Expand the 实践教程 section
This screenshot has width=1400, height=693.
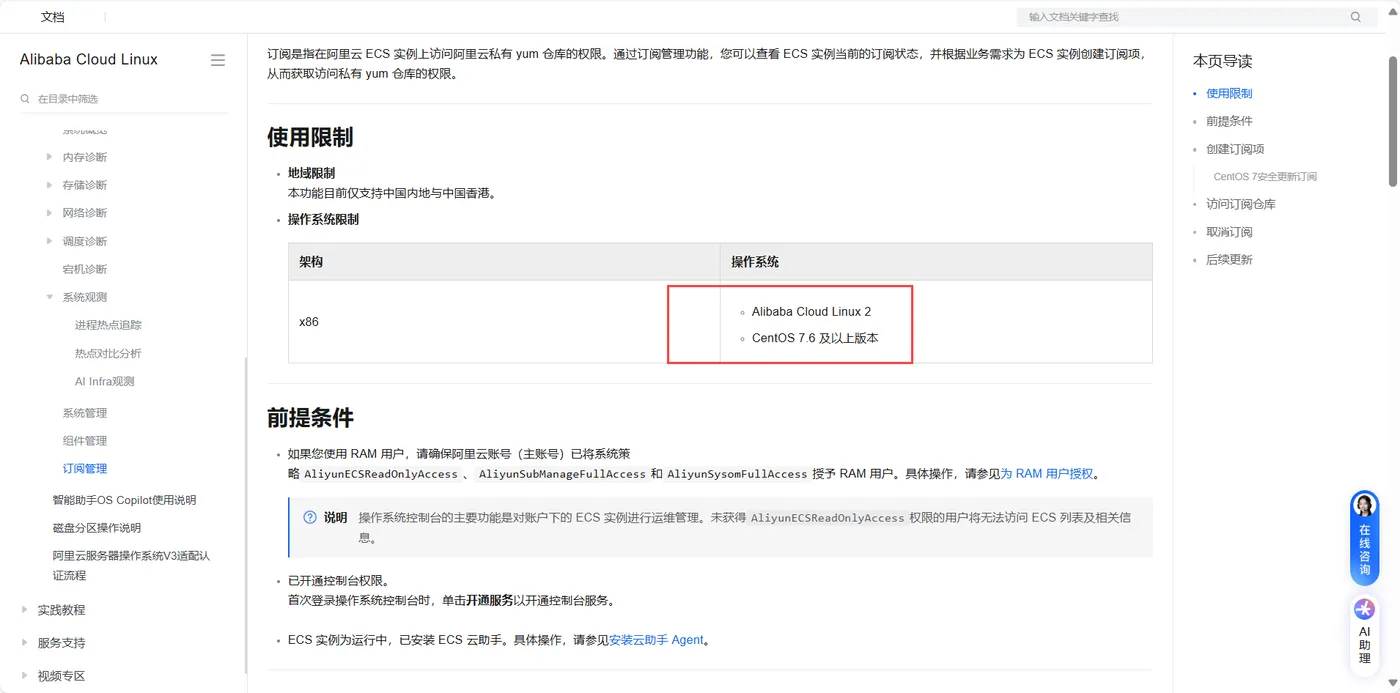[x=25, y=610]
